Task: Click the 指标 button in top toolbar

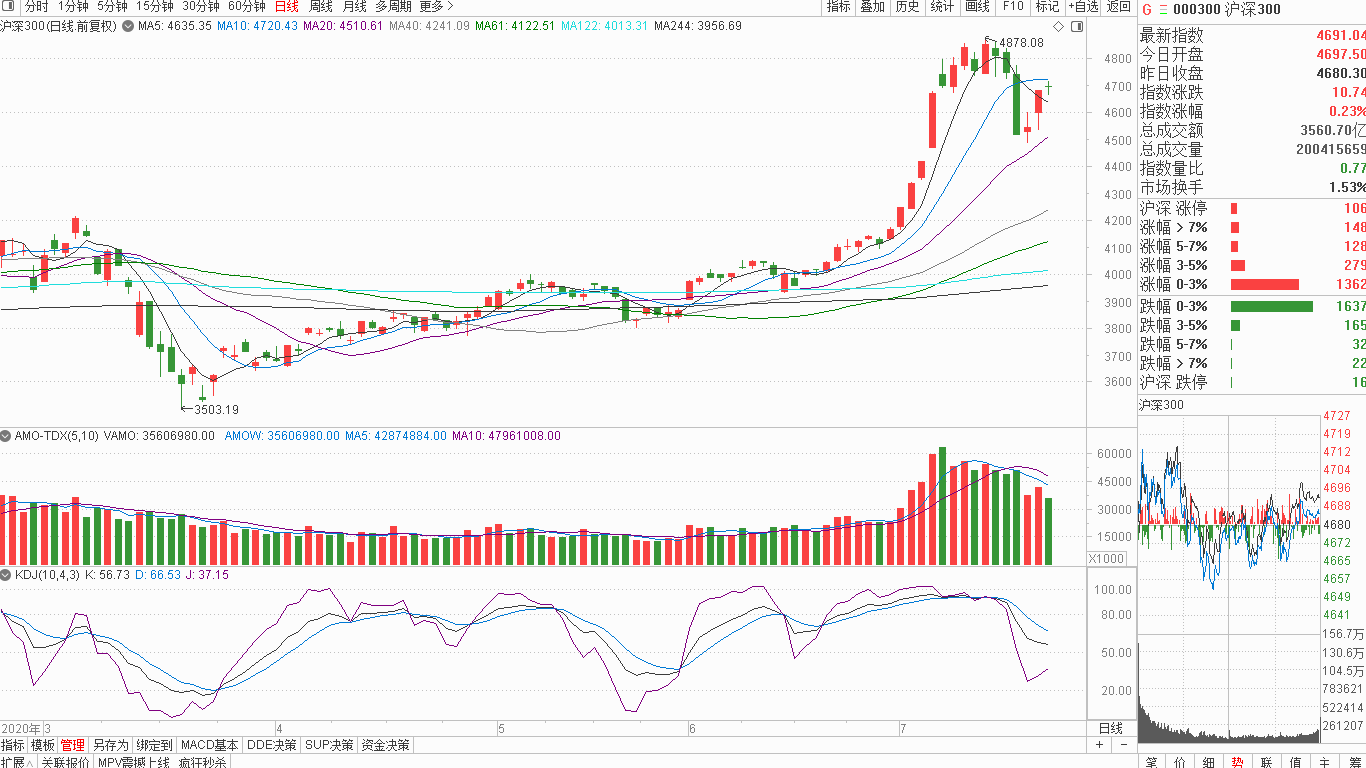Action: pos(838,7)
